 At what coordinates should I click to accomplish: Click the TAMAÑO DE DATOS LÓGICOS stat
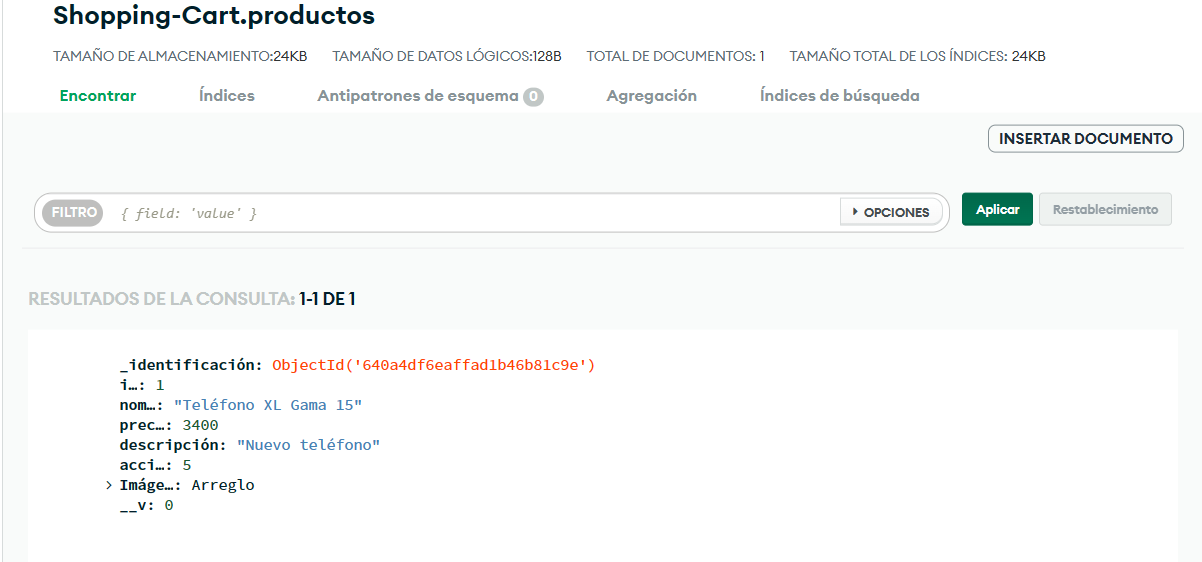(447, 56)
